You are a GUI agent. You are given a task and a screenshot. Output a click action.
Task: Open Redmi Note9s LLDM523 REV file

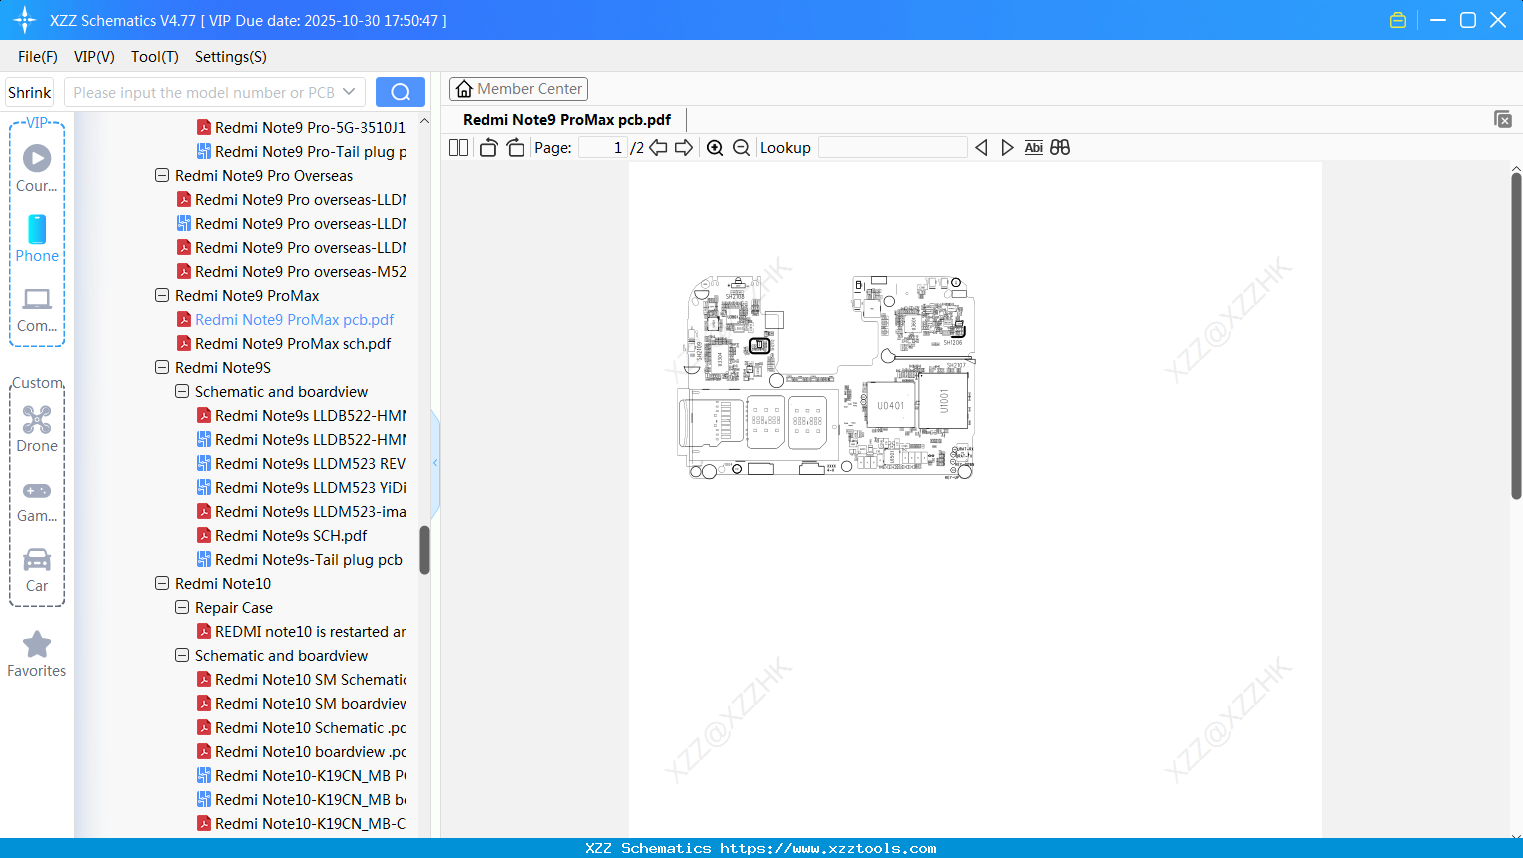pyautogui.click(x=310, y=463)
